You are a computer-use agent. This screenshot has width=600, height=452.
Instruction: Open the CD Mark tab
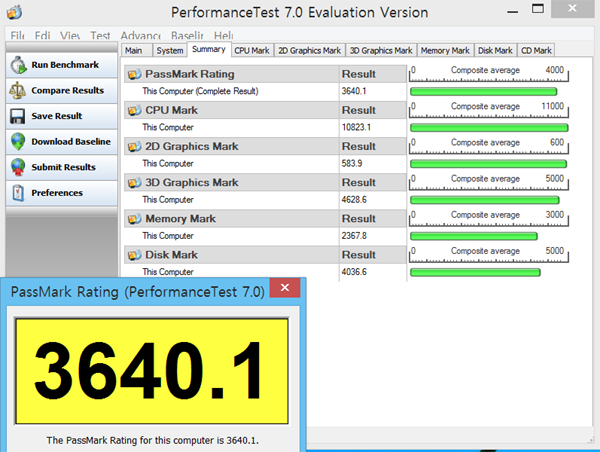coord(536,51)
